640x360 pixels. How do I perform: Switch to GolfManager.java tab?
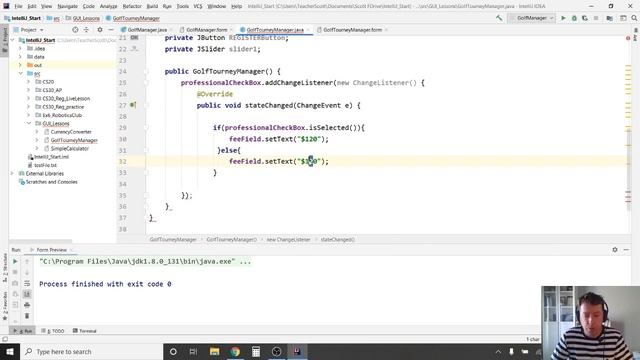click(147, 30)
